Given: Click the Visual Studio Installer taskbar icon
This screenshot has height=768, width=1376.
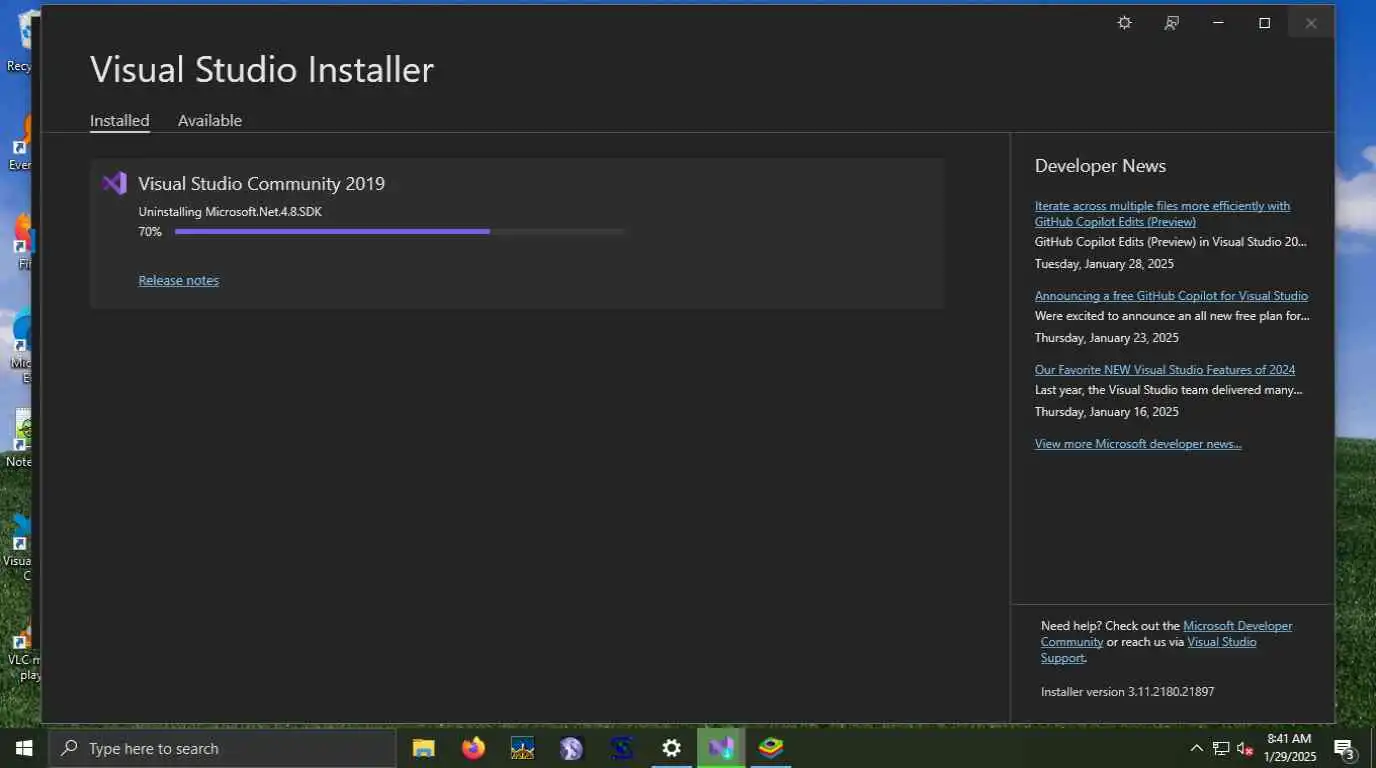Looking at the screenshot, I should coord(721,748).
